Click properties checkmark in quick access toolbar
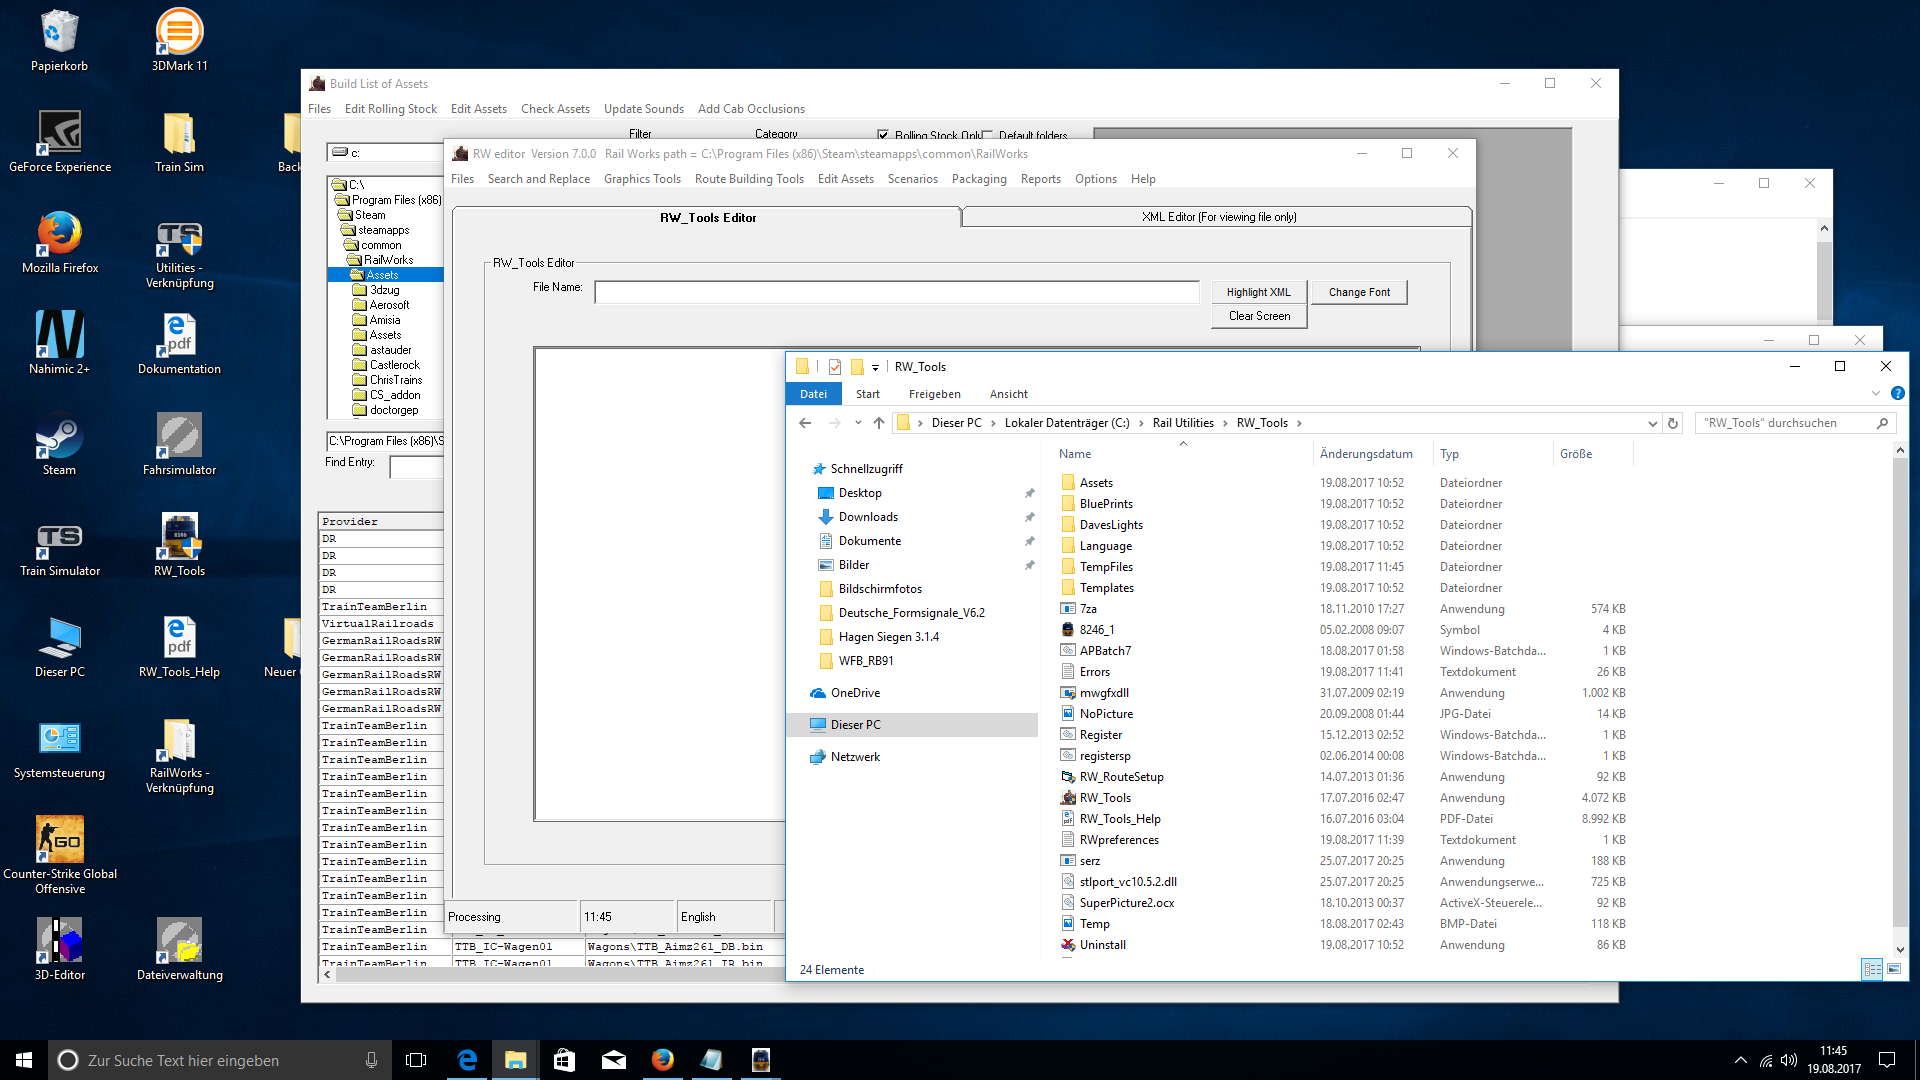The width and height of the screenshot is (1920, 1080). click(835, 367)
